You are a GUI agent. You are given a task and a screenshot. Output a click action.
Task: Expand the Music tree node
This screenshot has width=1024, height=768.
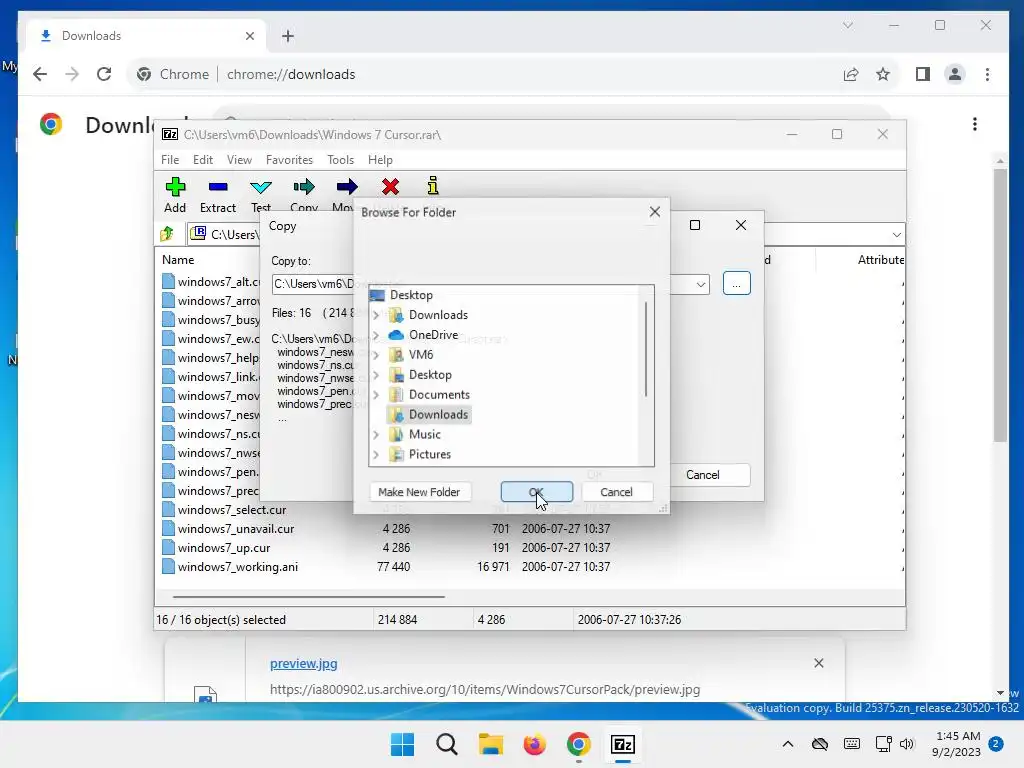376,434
